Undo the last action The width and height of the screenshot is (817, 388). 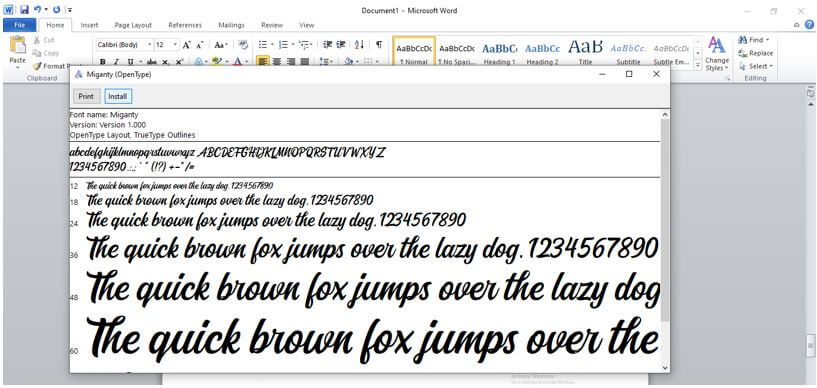pos(37,9)
